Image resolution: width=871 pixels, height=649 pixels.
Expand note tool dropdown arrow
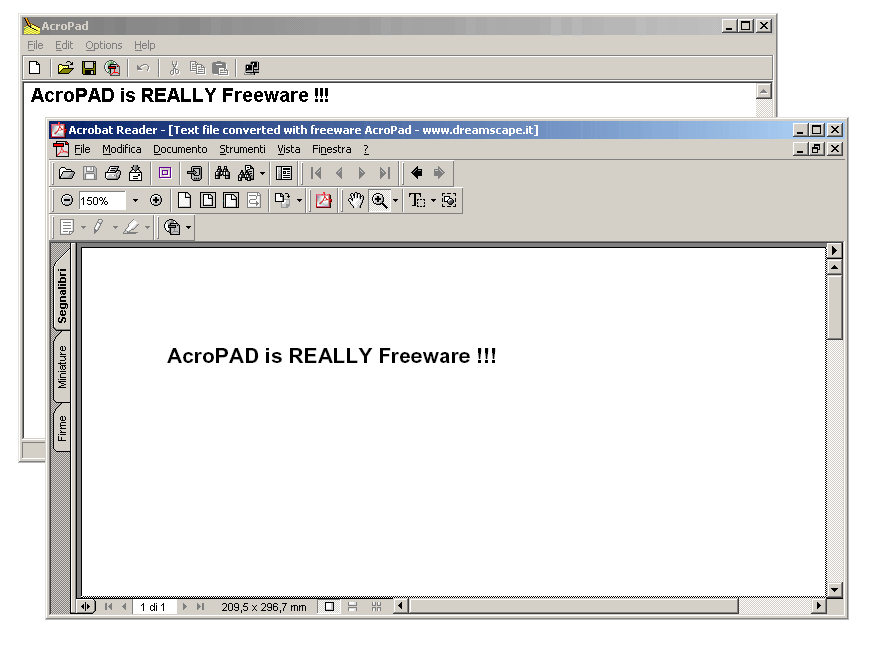(83, 227)
